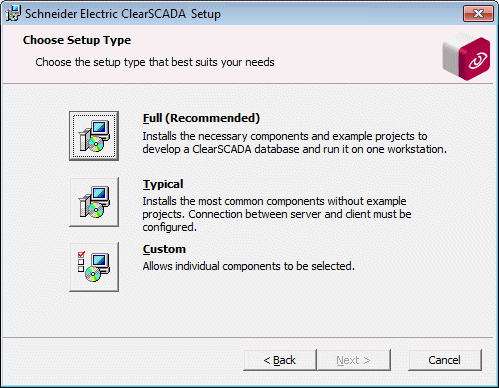Go back with the < Back button

pyautogui.click(x=280, y=360)
